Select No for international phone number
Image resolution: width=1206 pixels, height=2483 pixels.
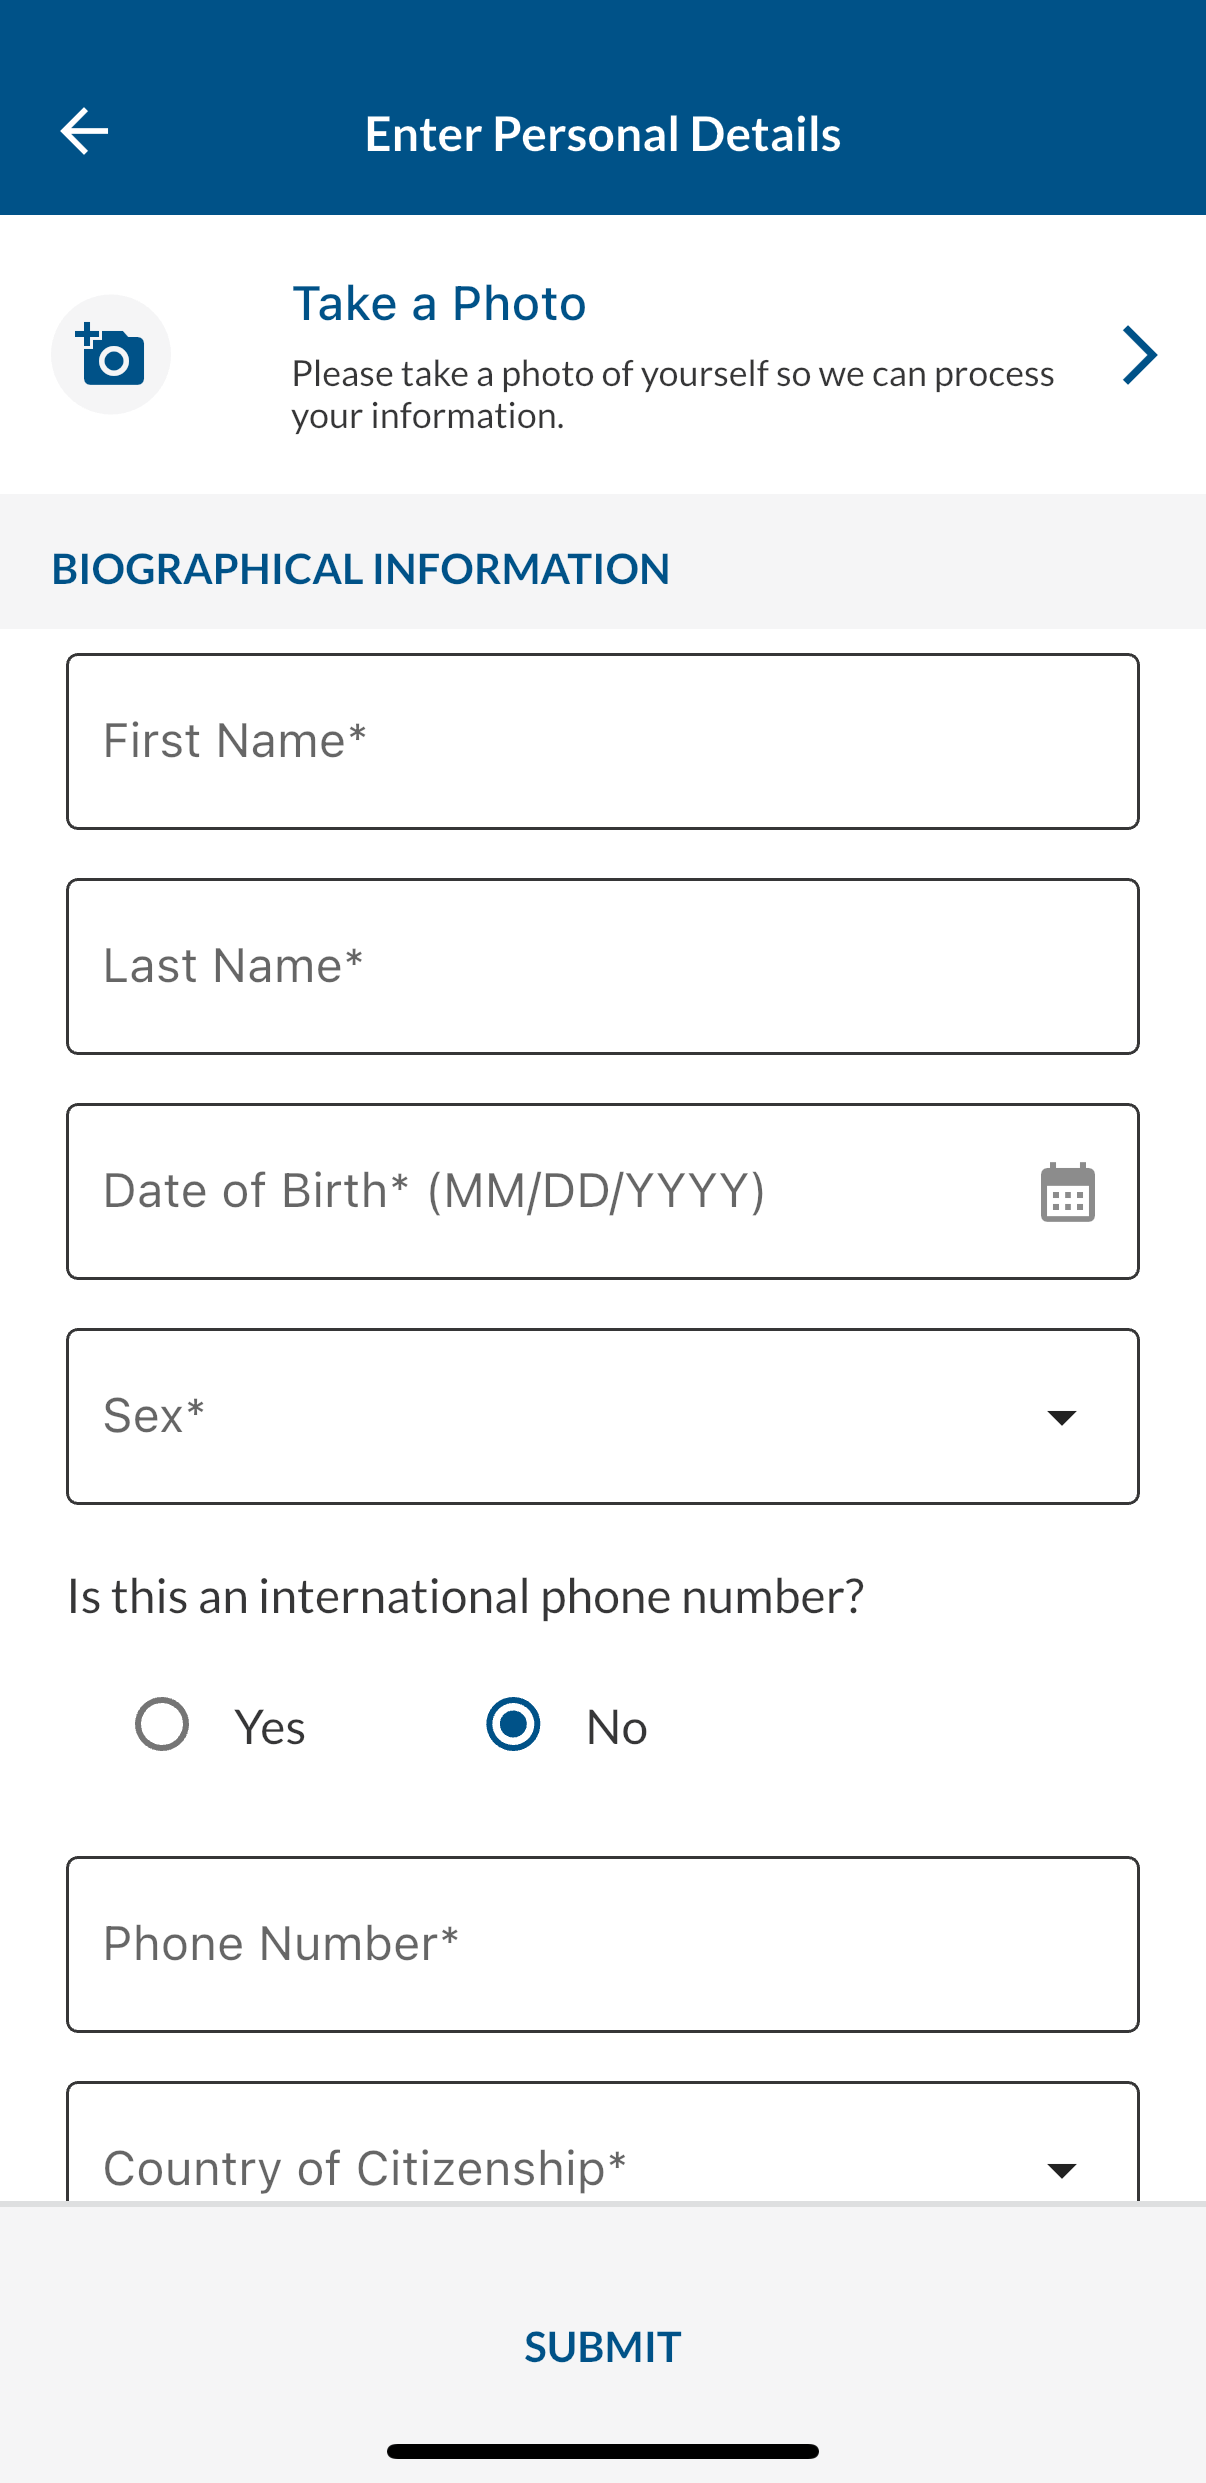click(x=513, y=1725)
